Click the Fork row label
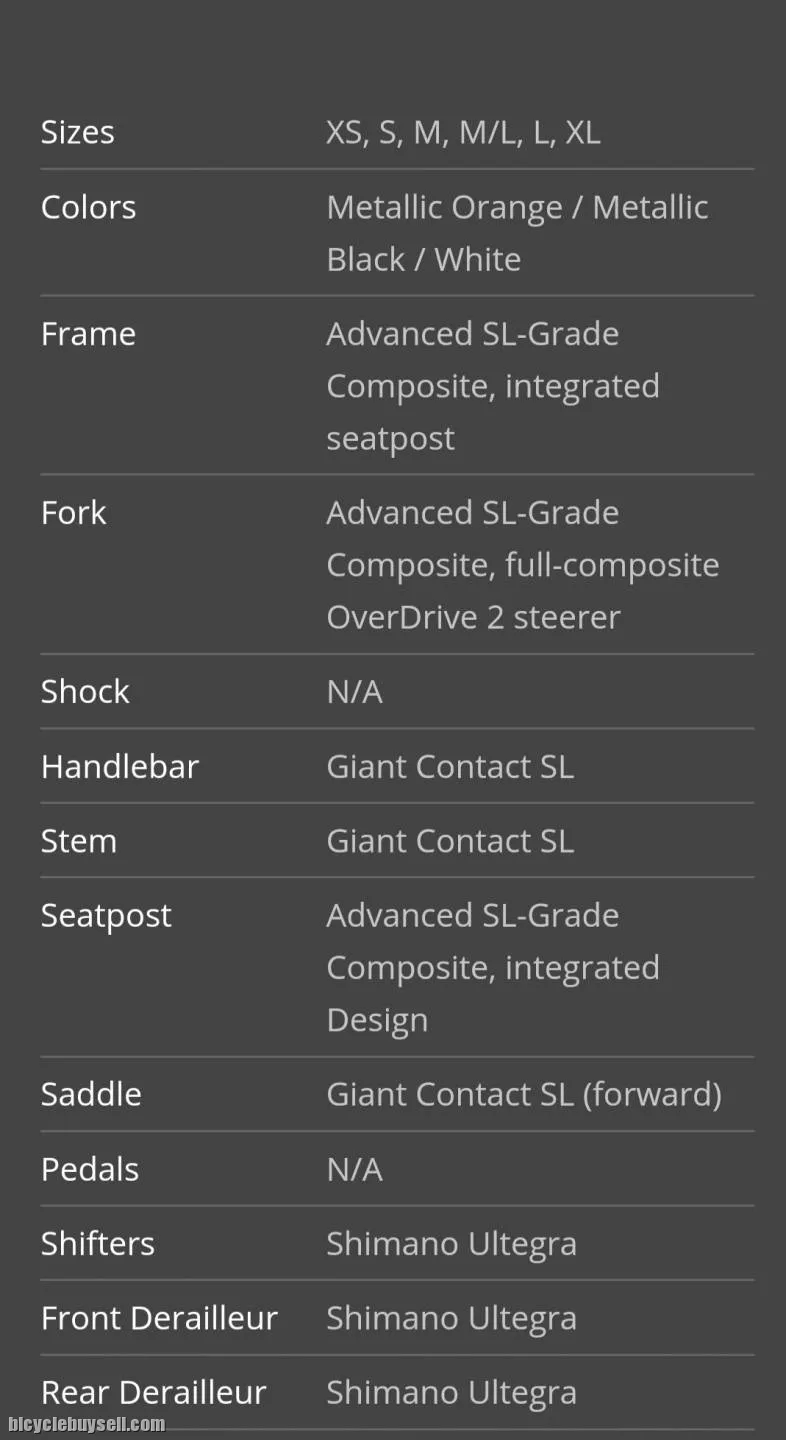786x1440 pixels. click(73, 512)
